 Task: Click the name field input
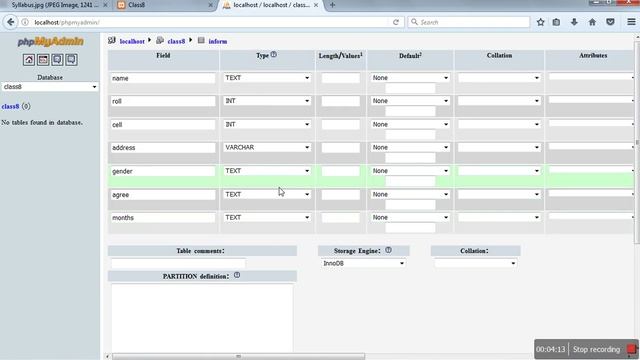point(163,78)
